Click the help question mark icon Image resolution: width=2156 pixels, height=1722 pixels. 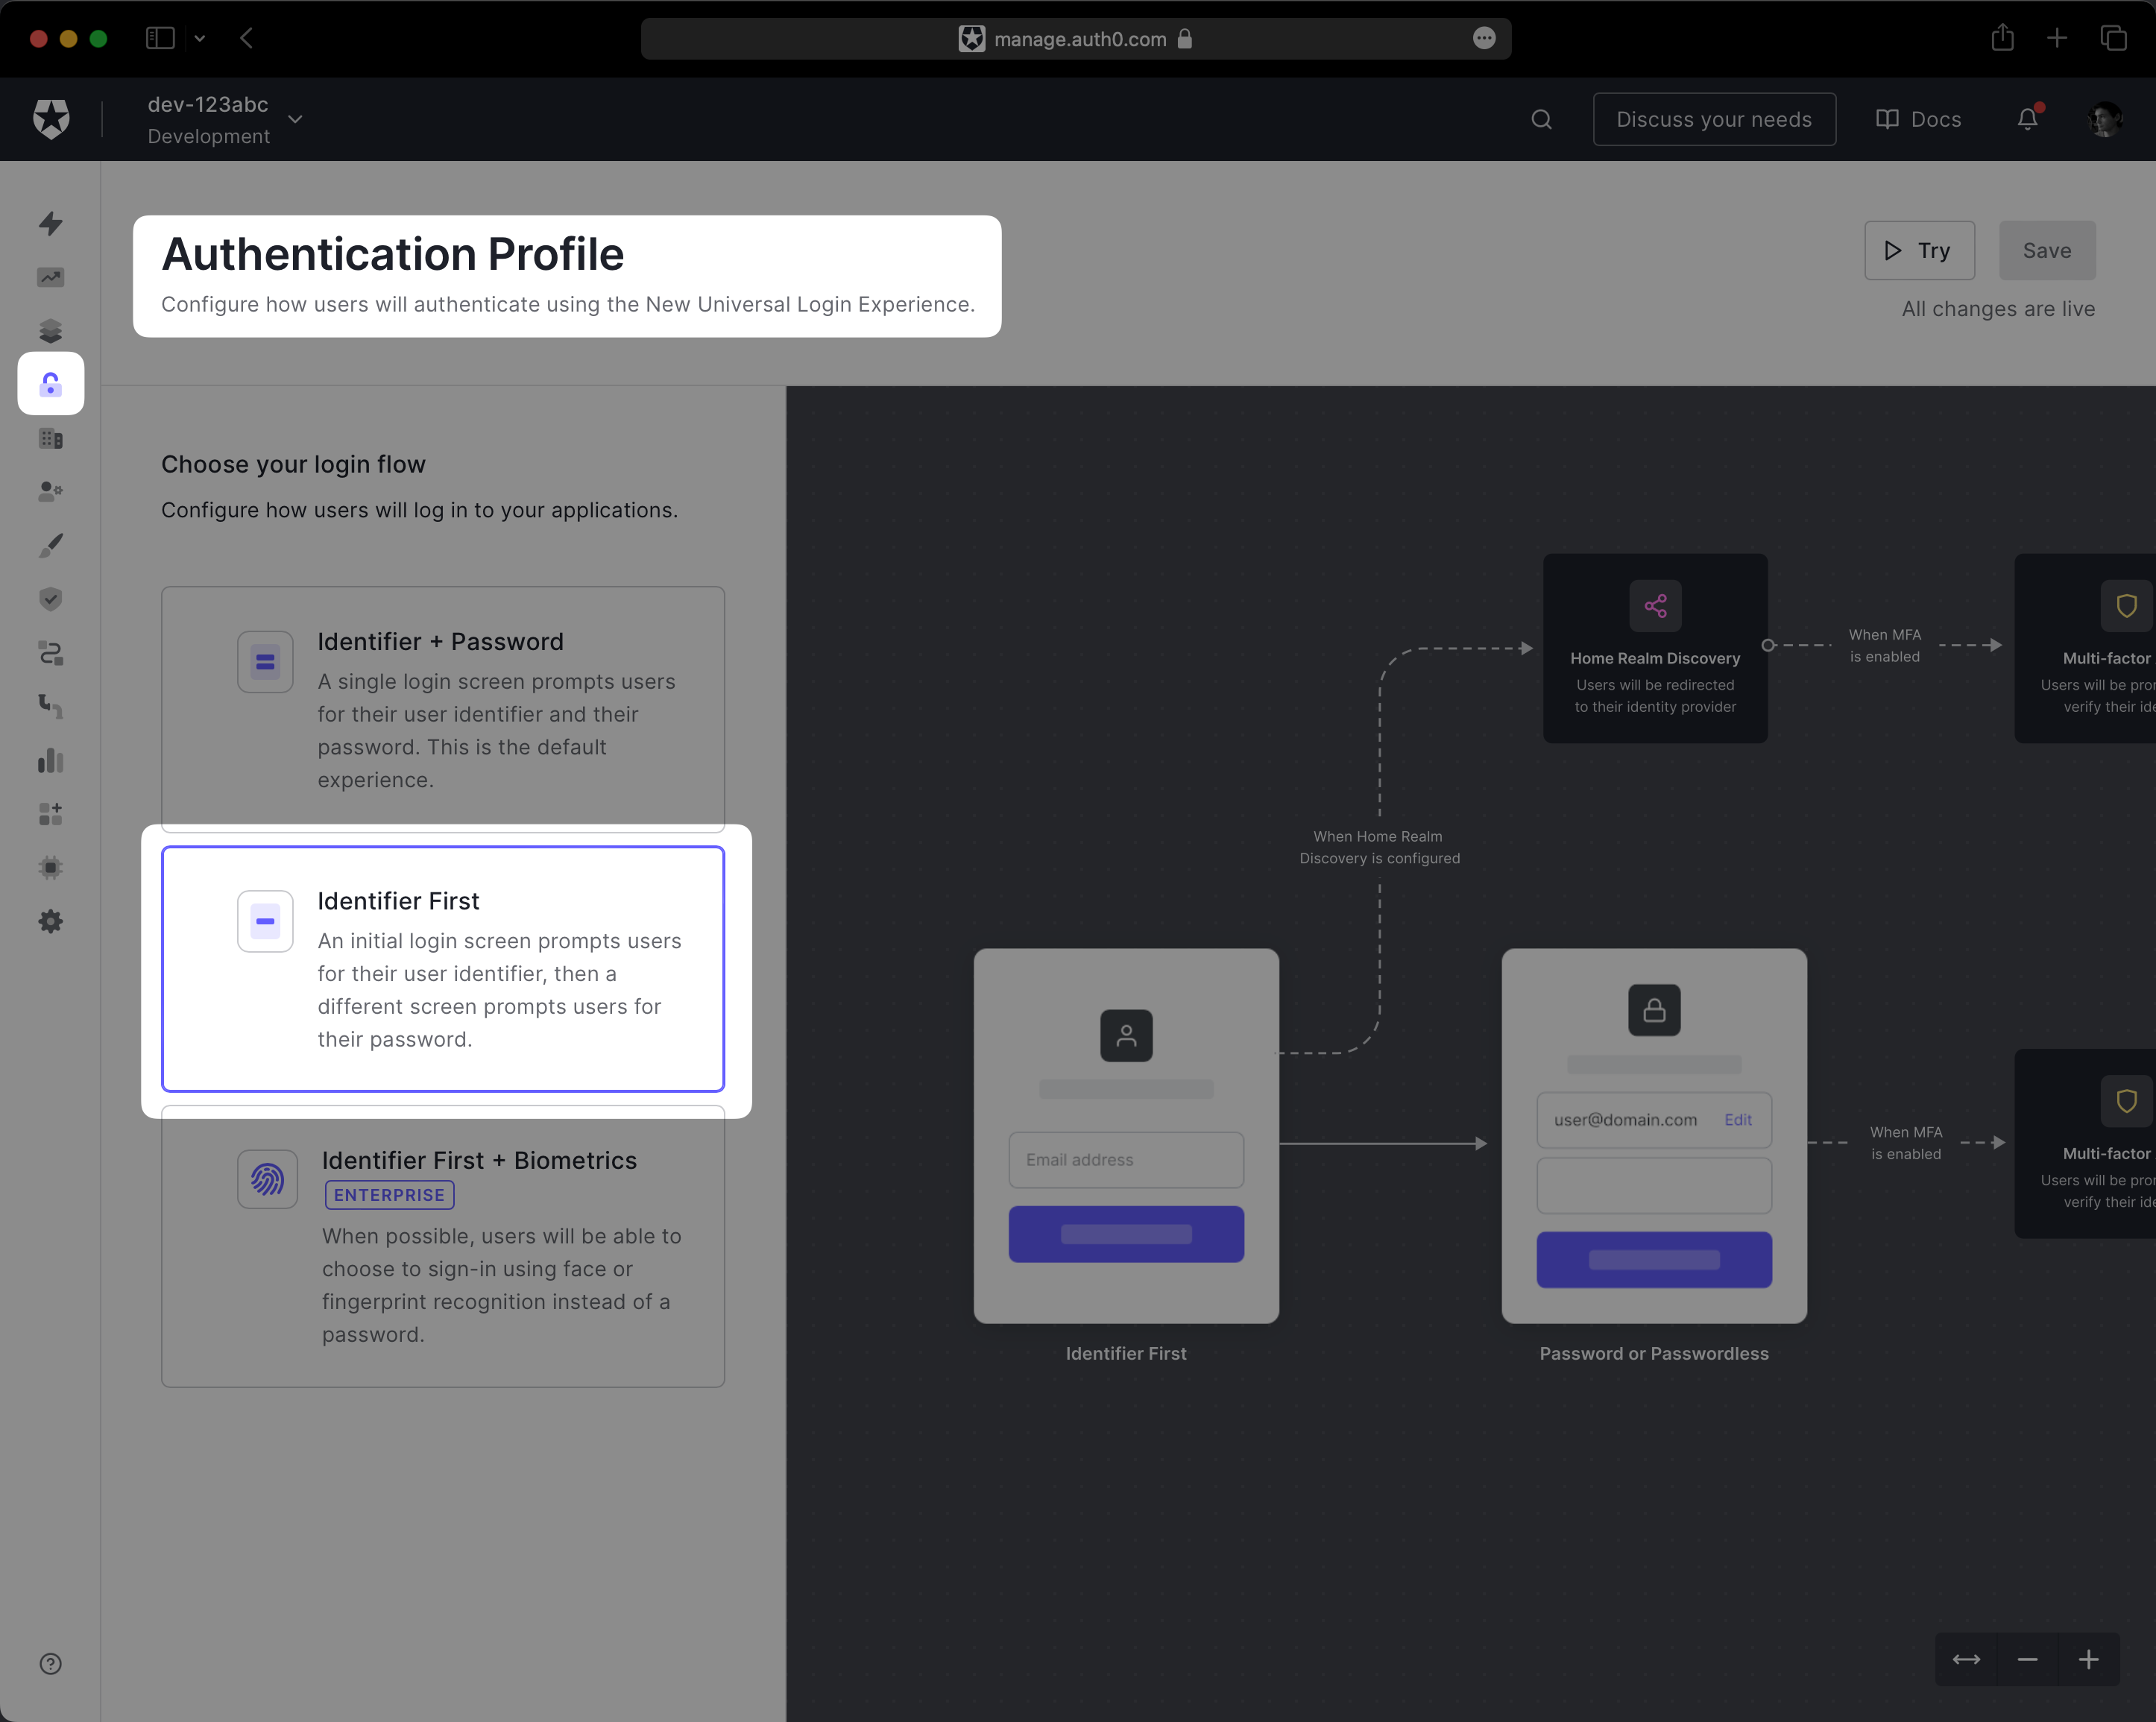(x=51, y=1664)
